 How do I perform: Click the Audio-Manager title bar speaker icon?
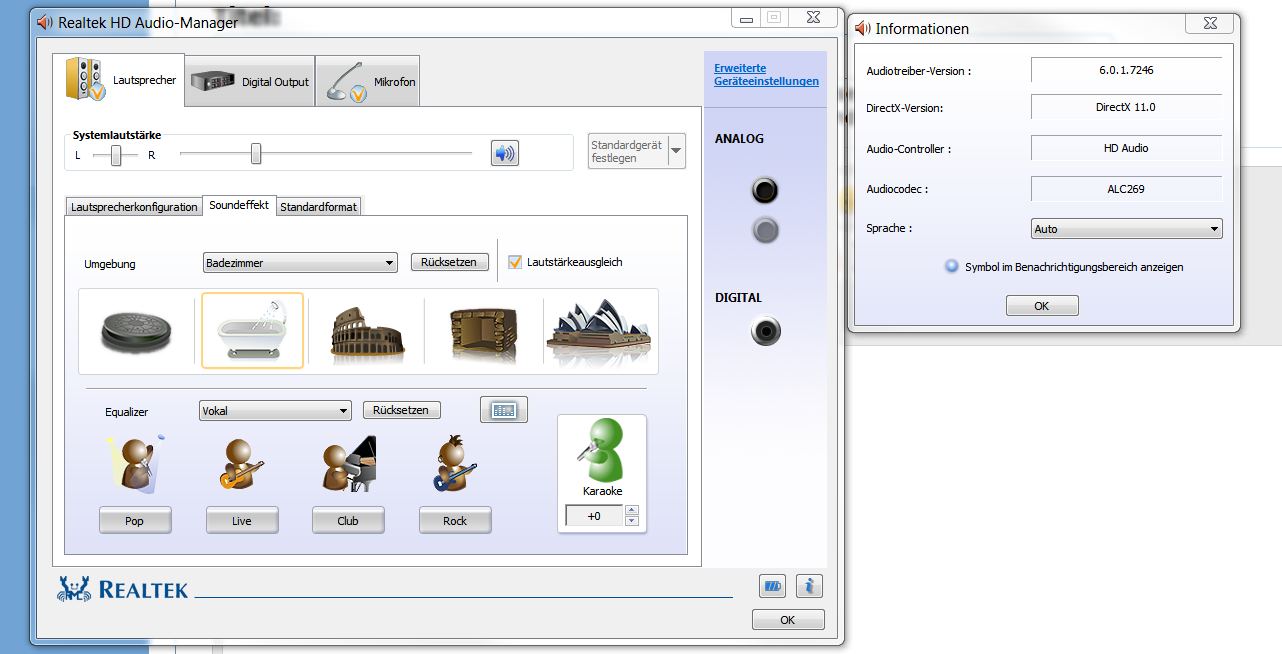tap(45, 22)
